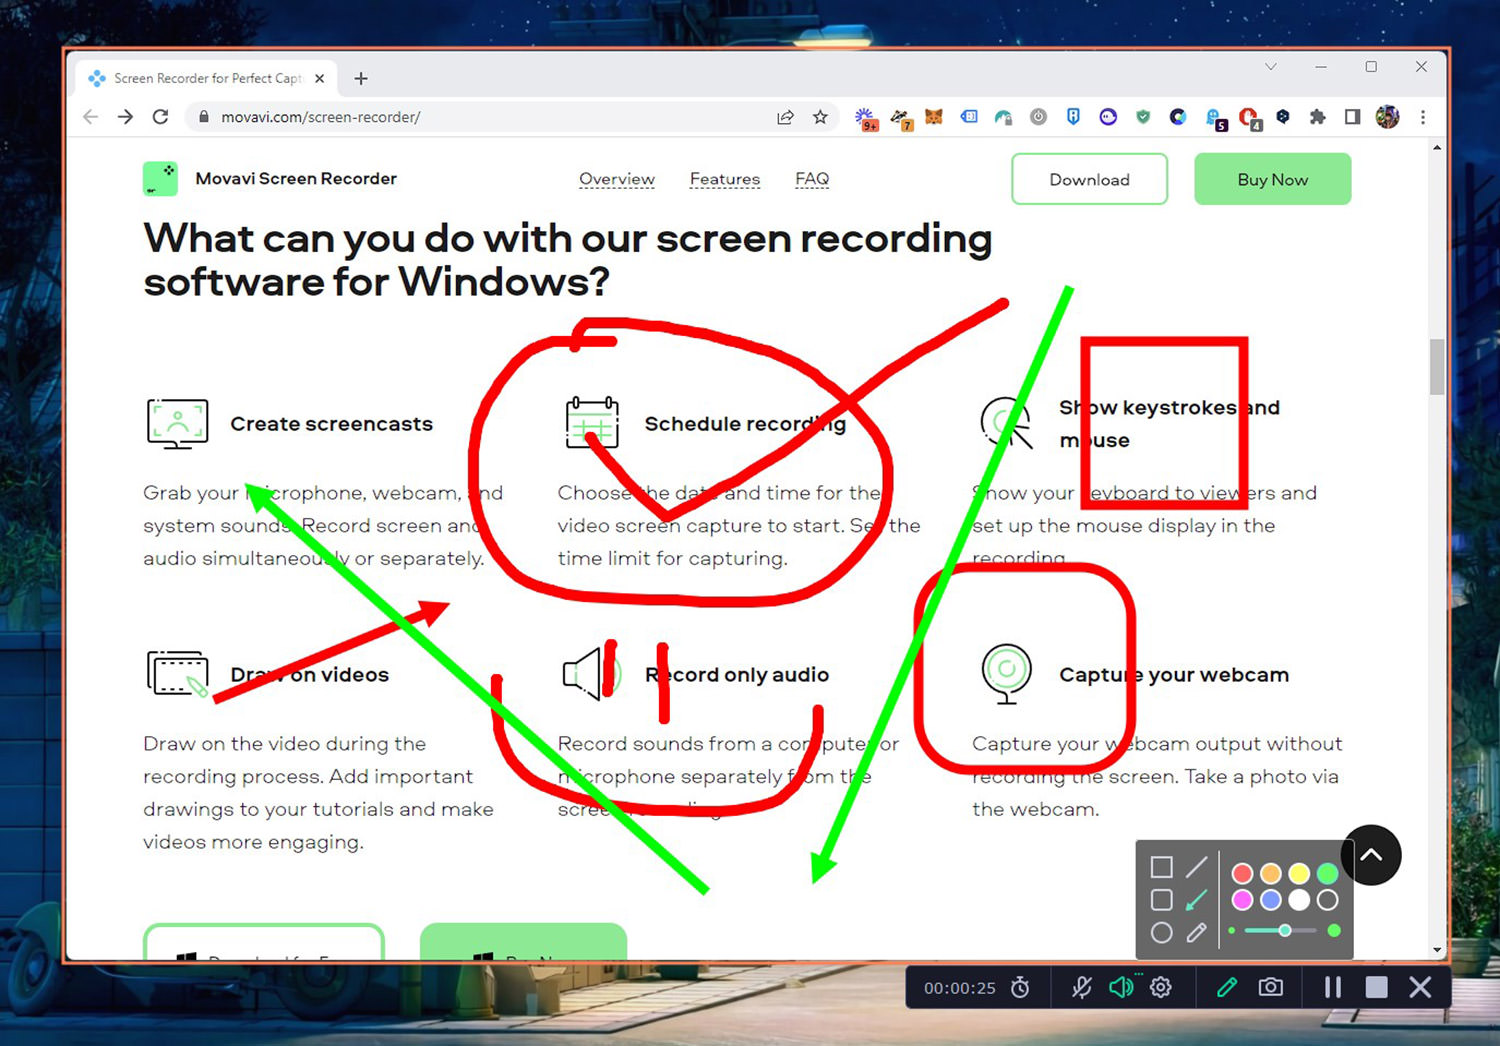
Task: Open the red extension with badge 4
Action: 1250,119
